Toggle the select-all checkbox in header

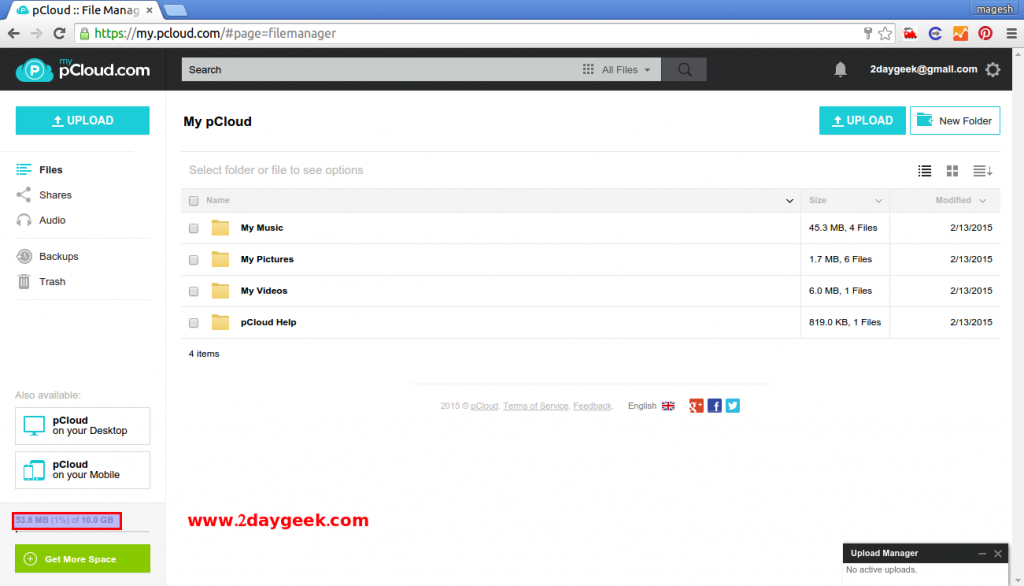(x=193, y=200)
